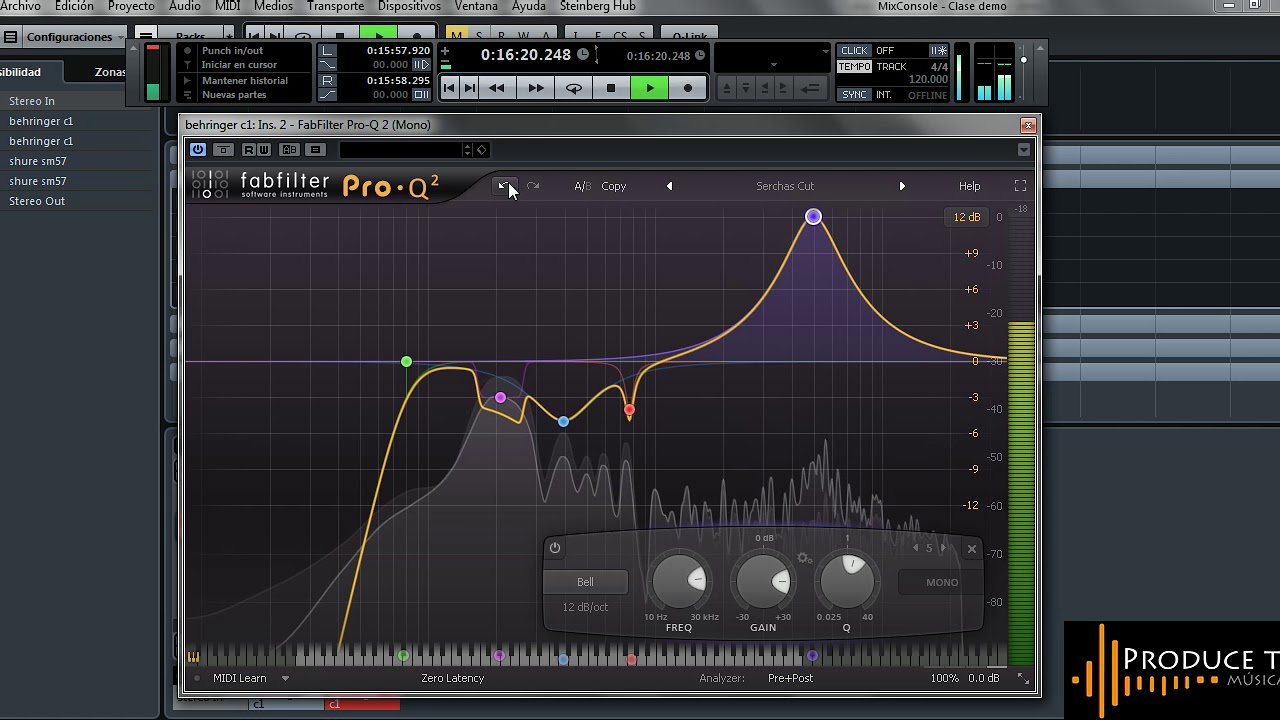Switch plugin A/B settings comparison

pos(289,150)
